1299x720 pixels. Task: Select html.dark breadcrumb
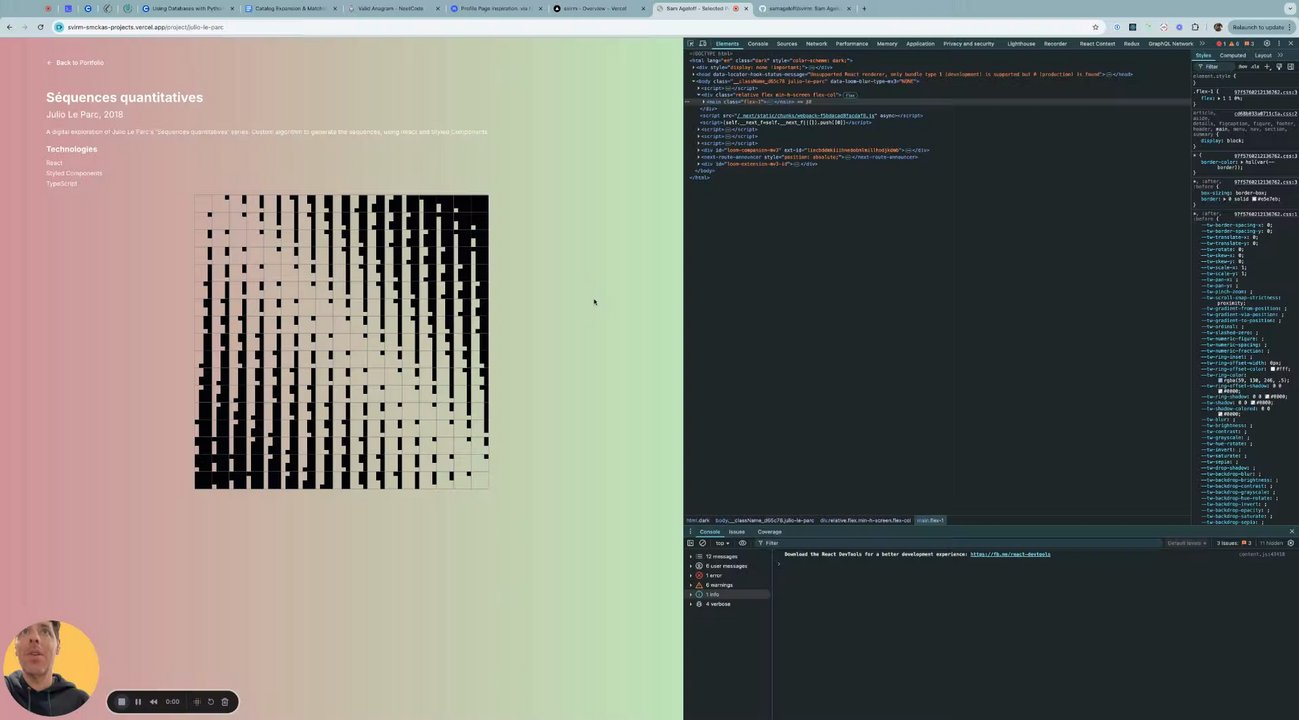pos(697,520)
